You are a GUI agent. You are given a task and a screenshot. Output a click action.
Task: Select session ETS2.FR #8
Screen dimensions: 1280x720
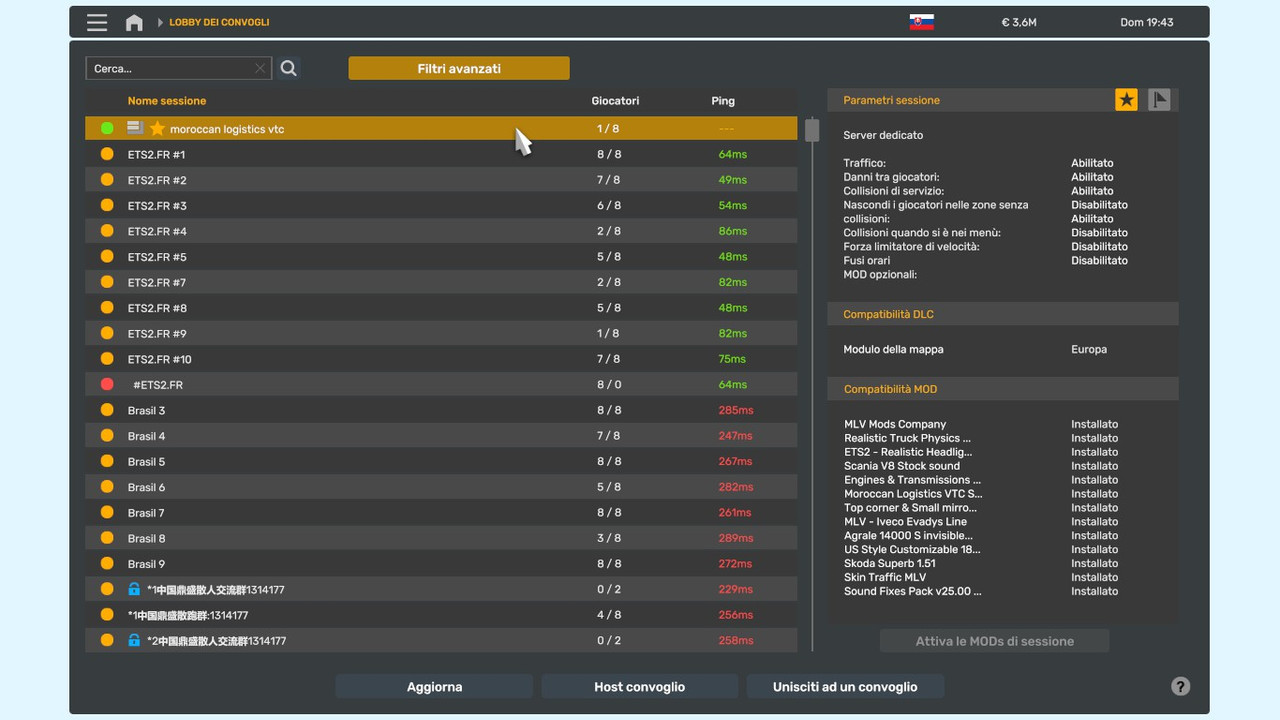[x=441, y=308]
